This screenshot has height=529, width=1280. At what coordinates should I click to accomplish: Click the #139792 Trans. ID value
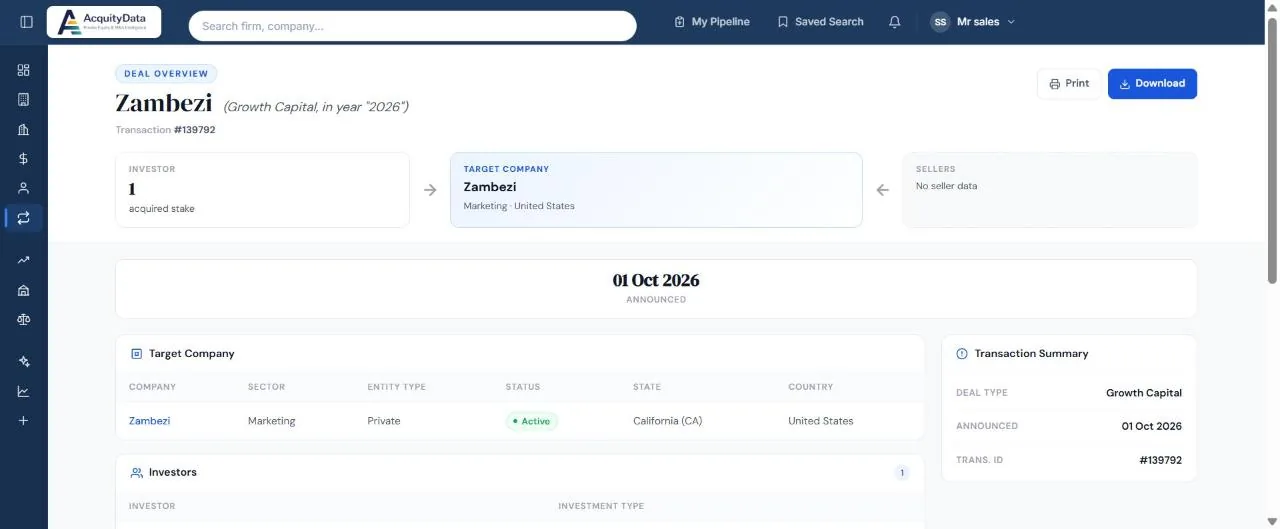coord(1161,461)
